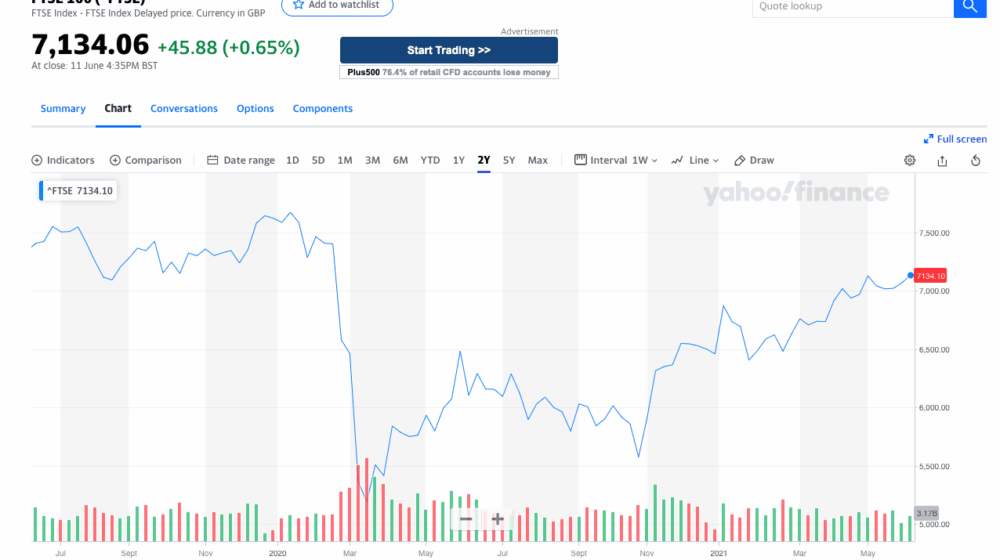Open the Date range picker

(x=240, y=160)
